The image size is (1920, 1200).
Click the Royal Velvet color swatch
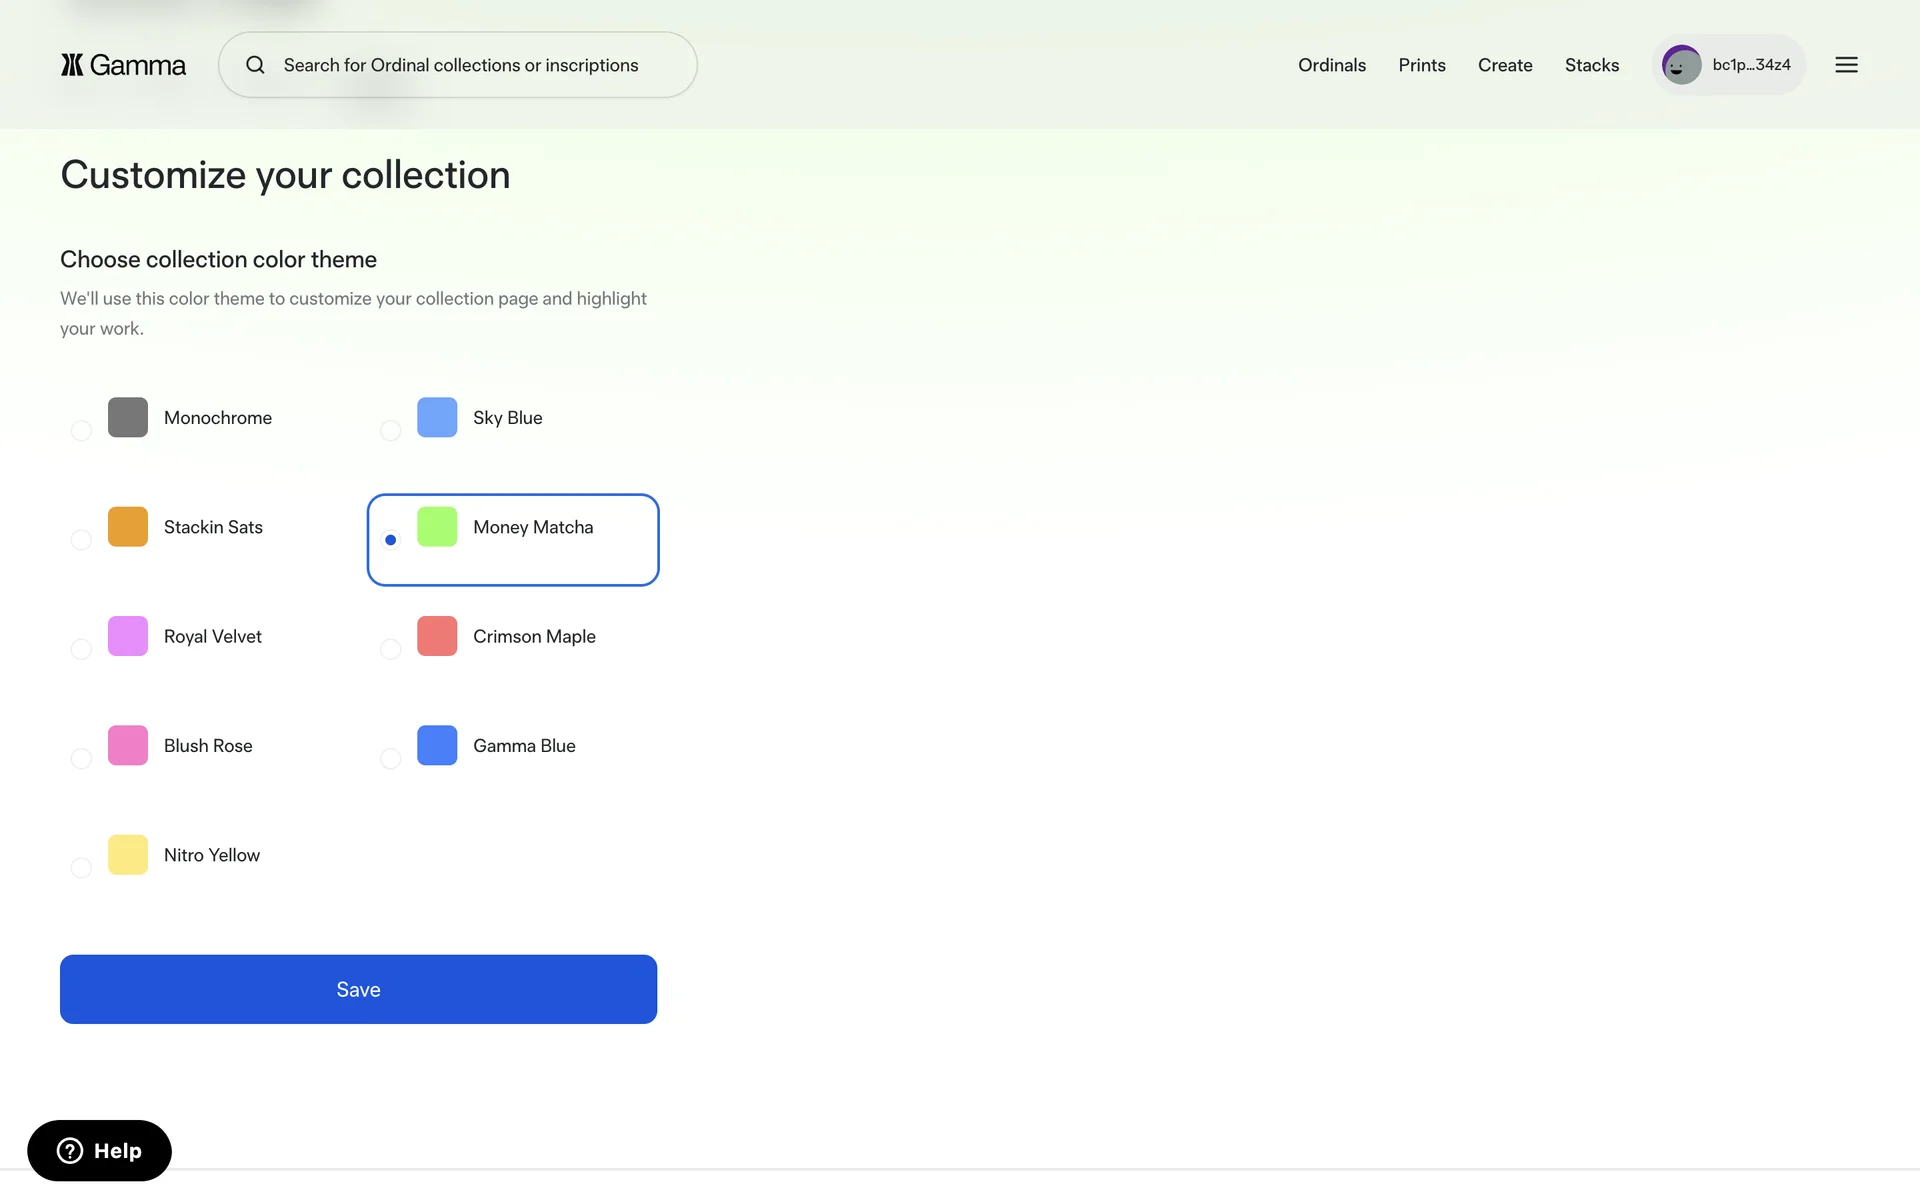point(128,636)
